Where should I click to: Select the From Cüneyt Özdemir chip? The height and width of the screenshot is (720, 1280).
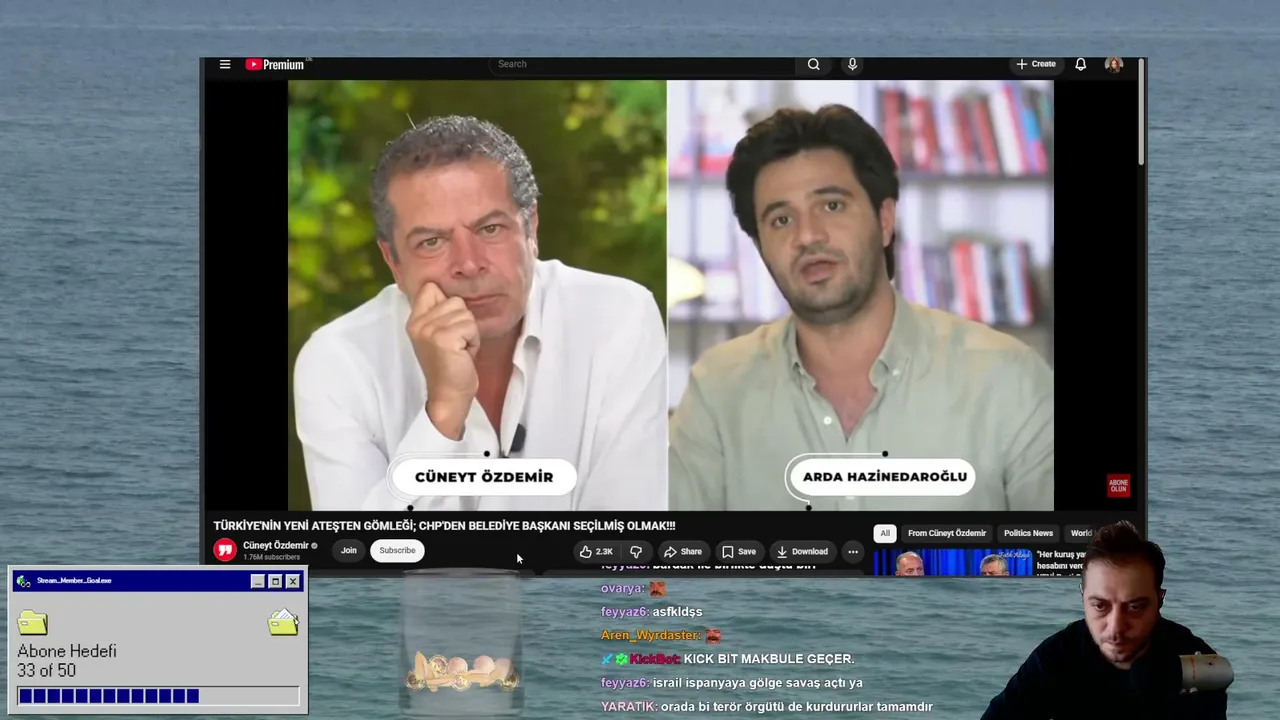pyautogui.click(x=947, y=533)
